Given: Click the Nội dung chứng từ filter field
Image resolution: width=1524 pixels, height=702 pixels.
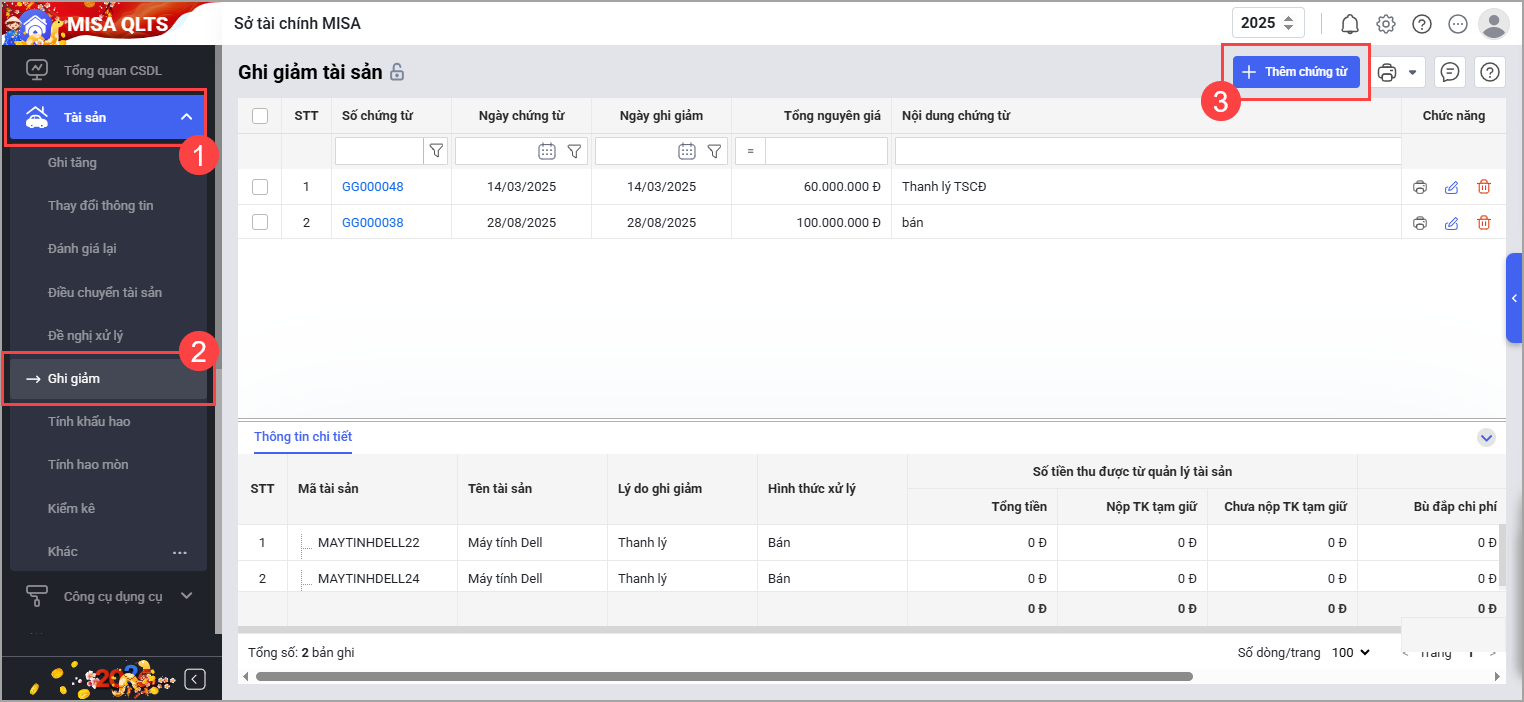Looking at the screenshot, I should (1147, 151).
